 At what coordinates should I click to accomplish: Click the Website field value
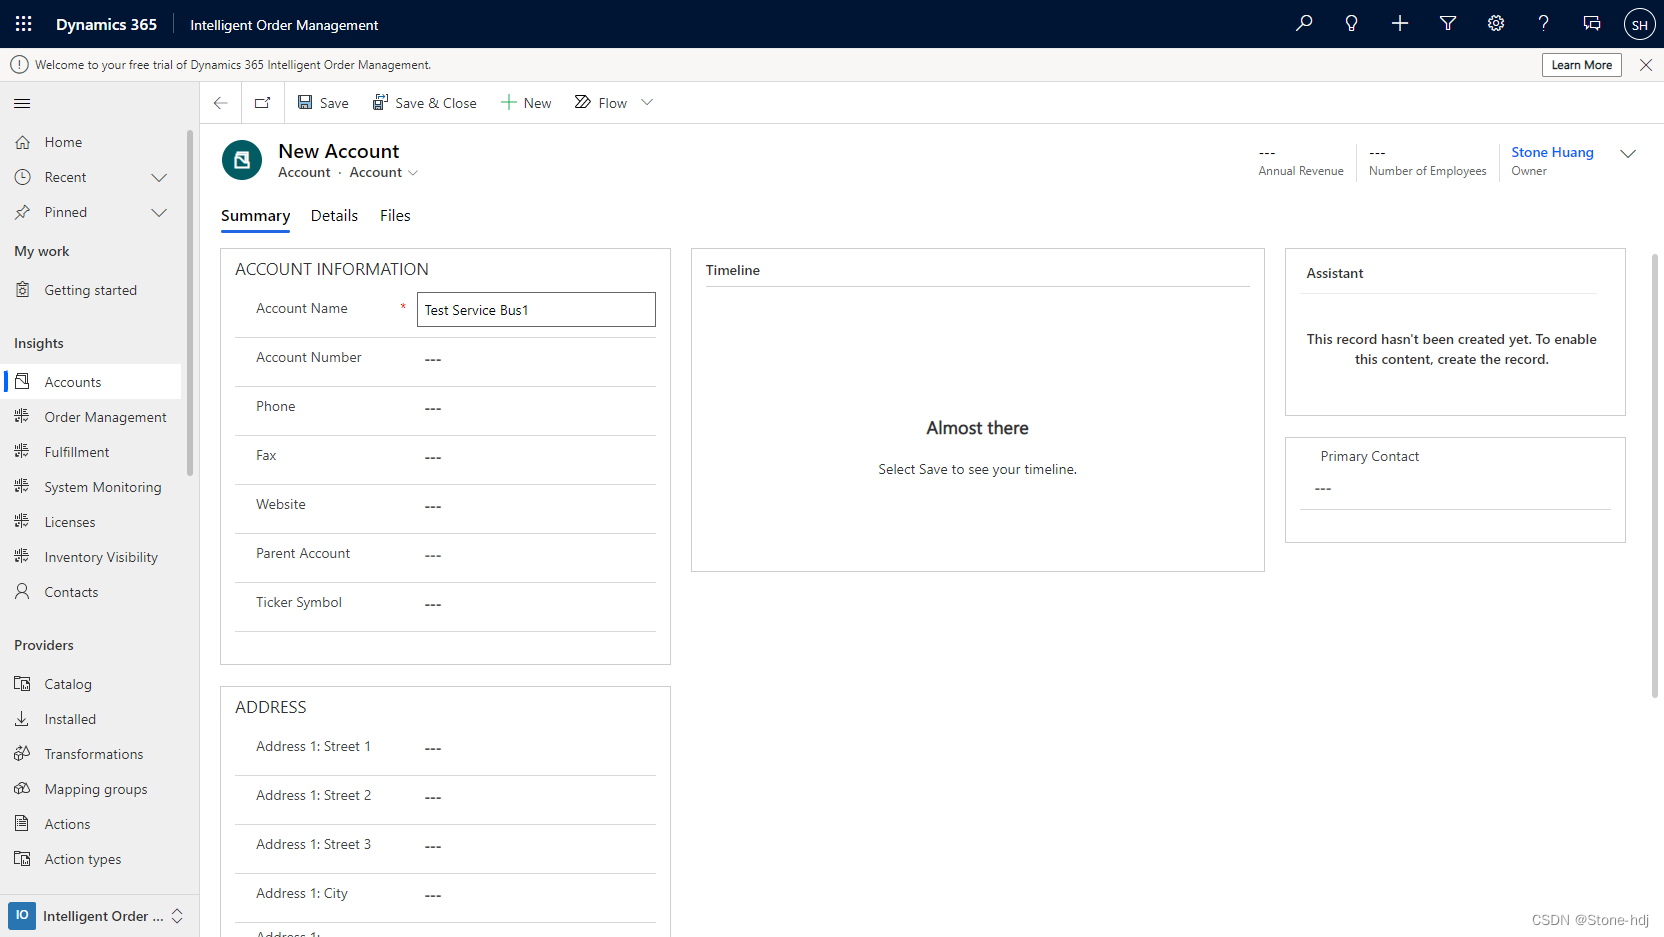click(x=536, y=506)
